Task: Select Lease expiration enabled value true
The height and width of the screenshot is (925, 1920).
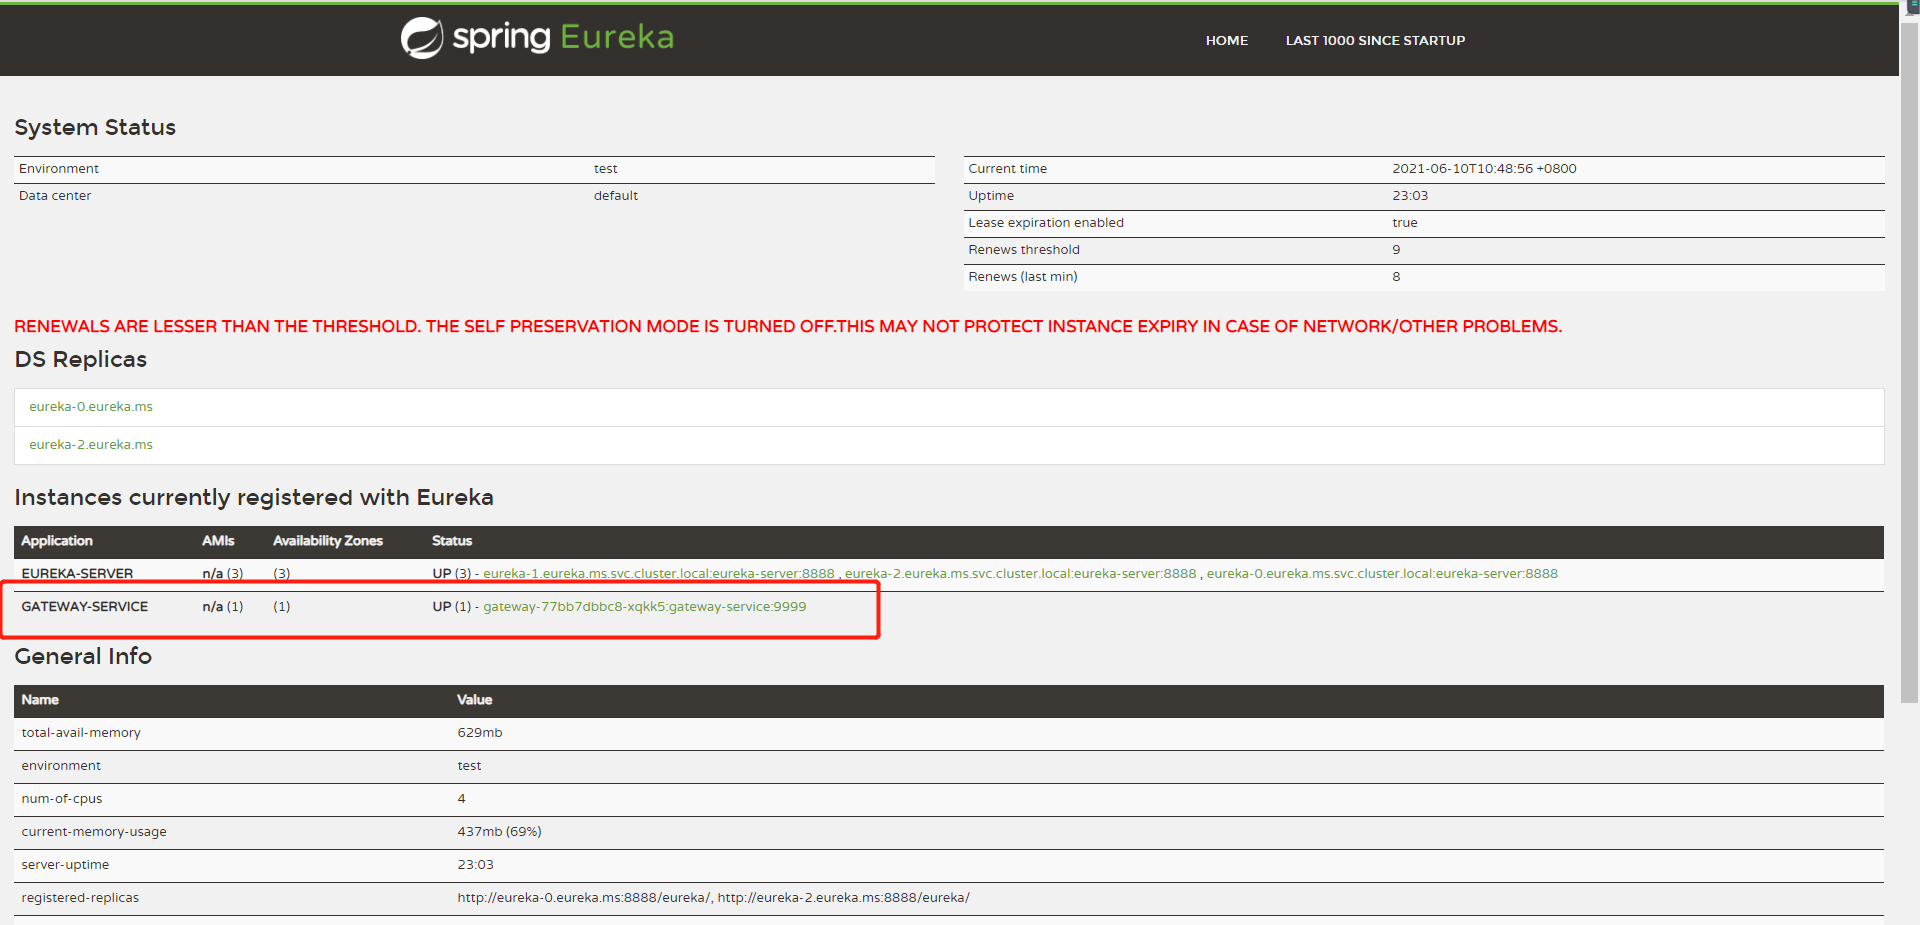Action: pyautogui.click(x=1404, y=223)
